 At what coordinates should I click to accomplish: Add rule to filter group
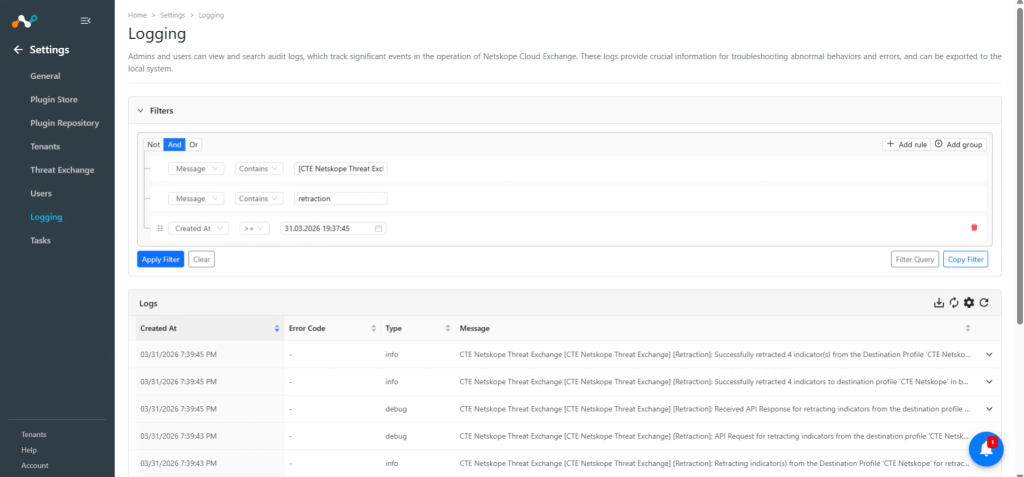(906, 144)
